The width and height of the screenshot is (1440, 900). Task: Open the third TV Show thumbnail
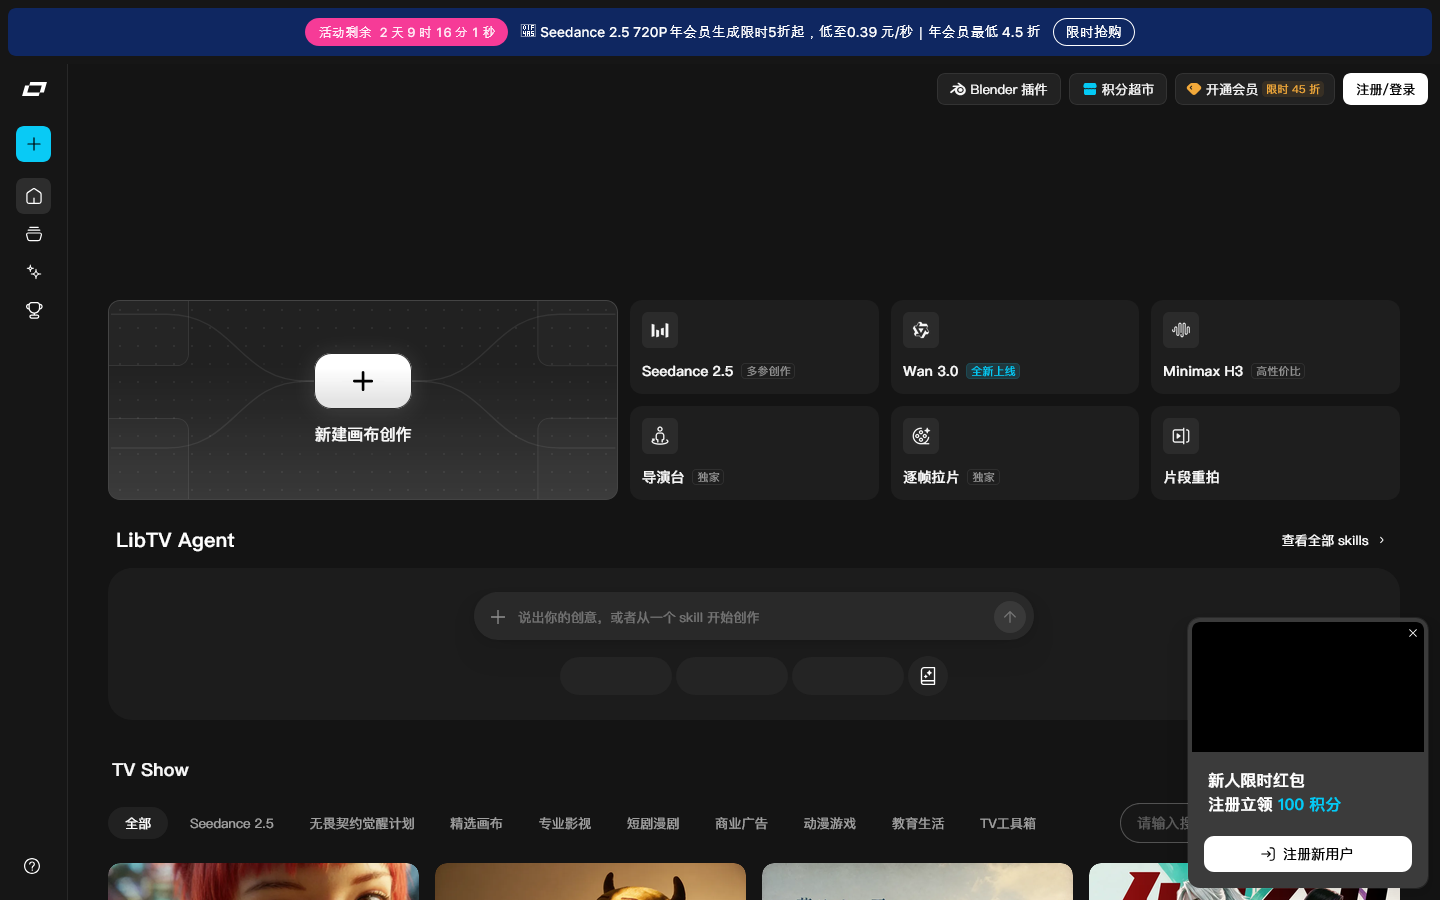click(917, 881)
